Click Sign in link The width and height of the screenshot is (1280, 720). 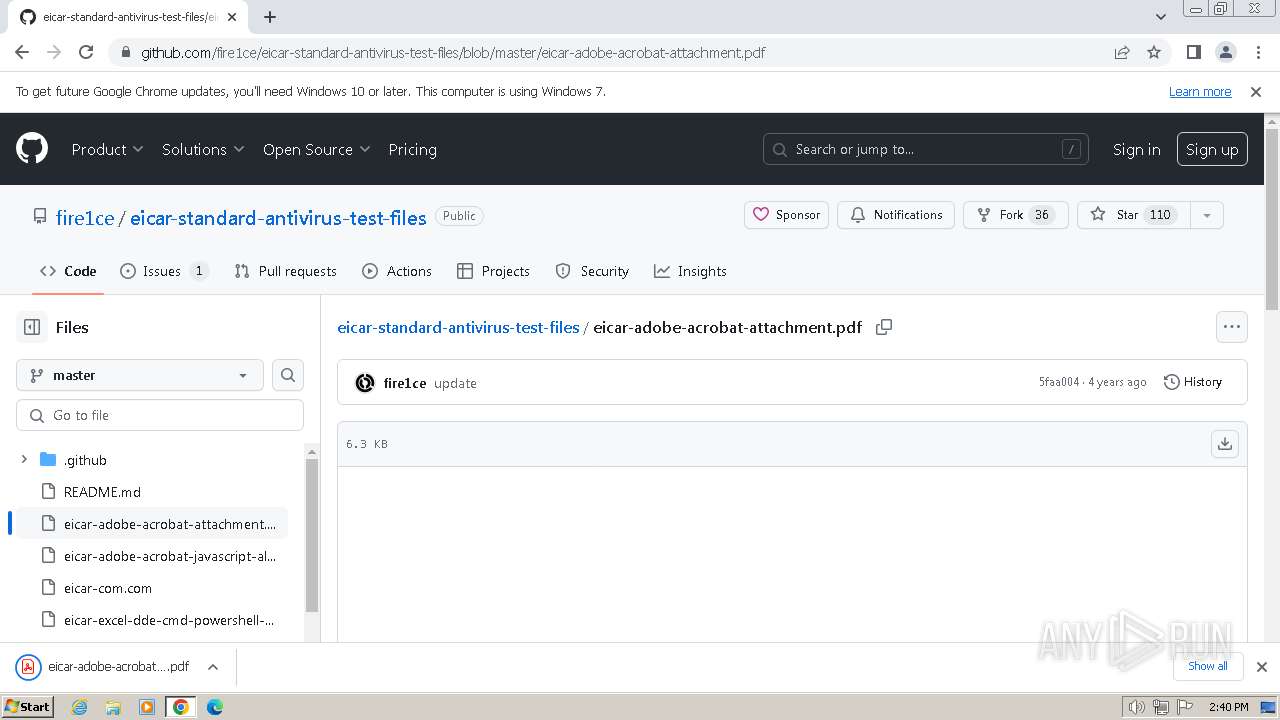[x=1136, y=149]
